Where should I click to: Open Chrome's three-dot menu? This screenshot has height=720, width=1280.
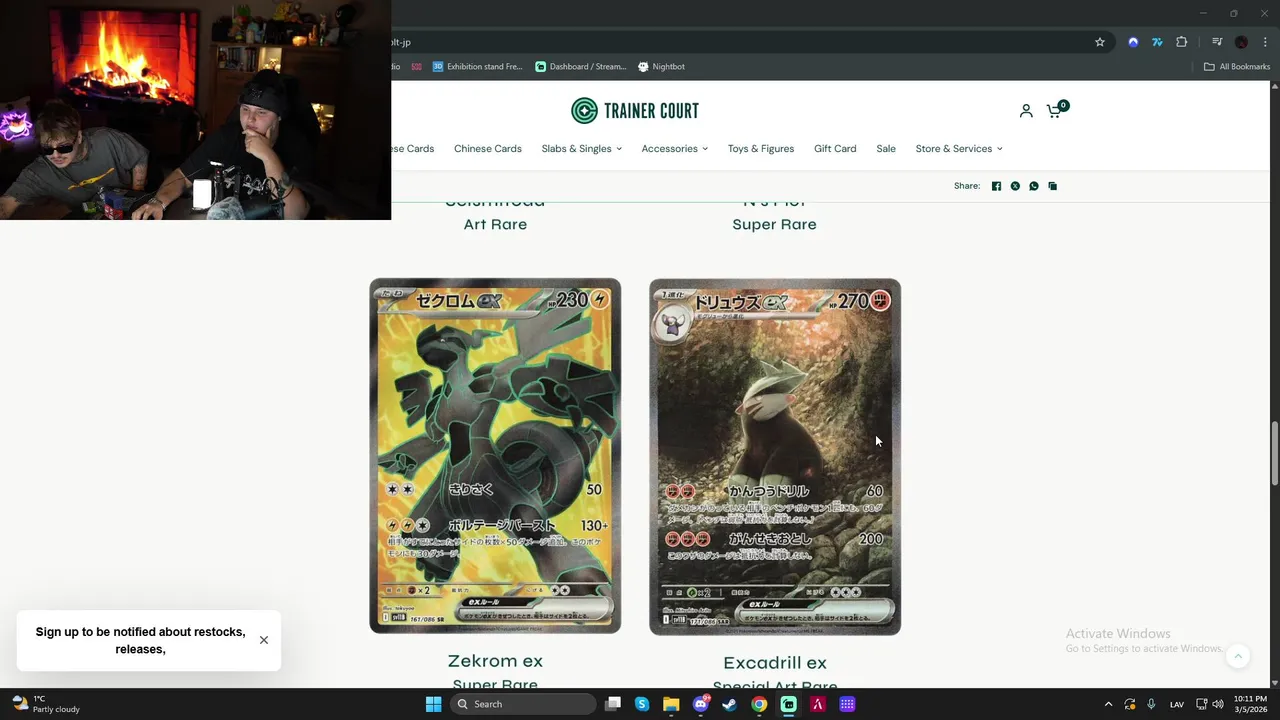[1265, 42]
